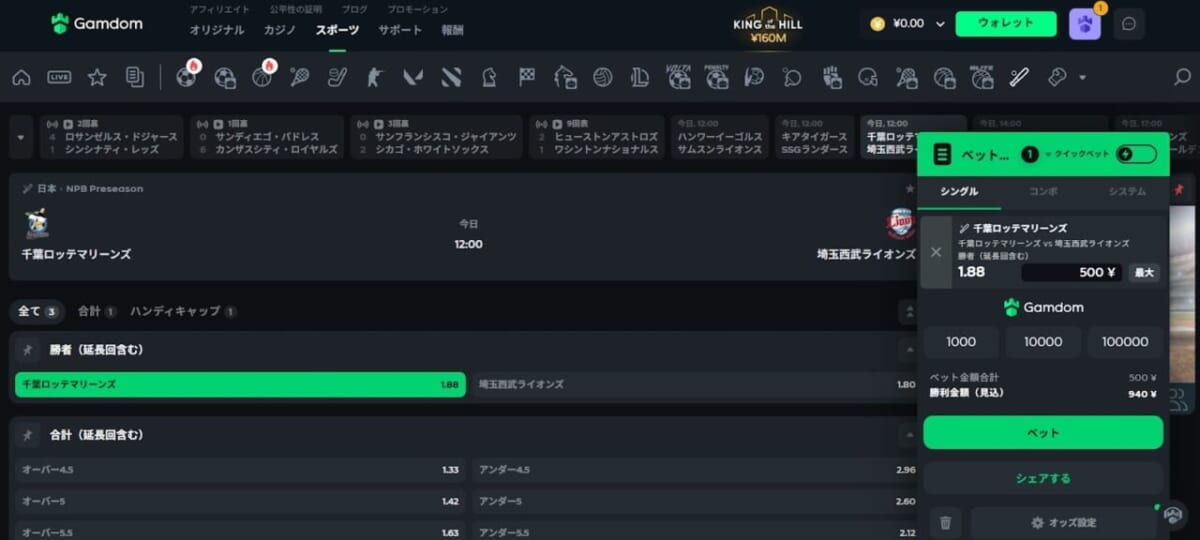Remove Chiba Lotte bet with X

pos(936,252)
